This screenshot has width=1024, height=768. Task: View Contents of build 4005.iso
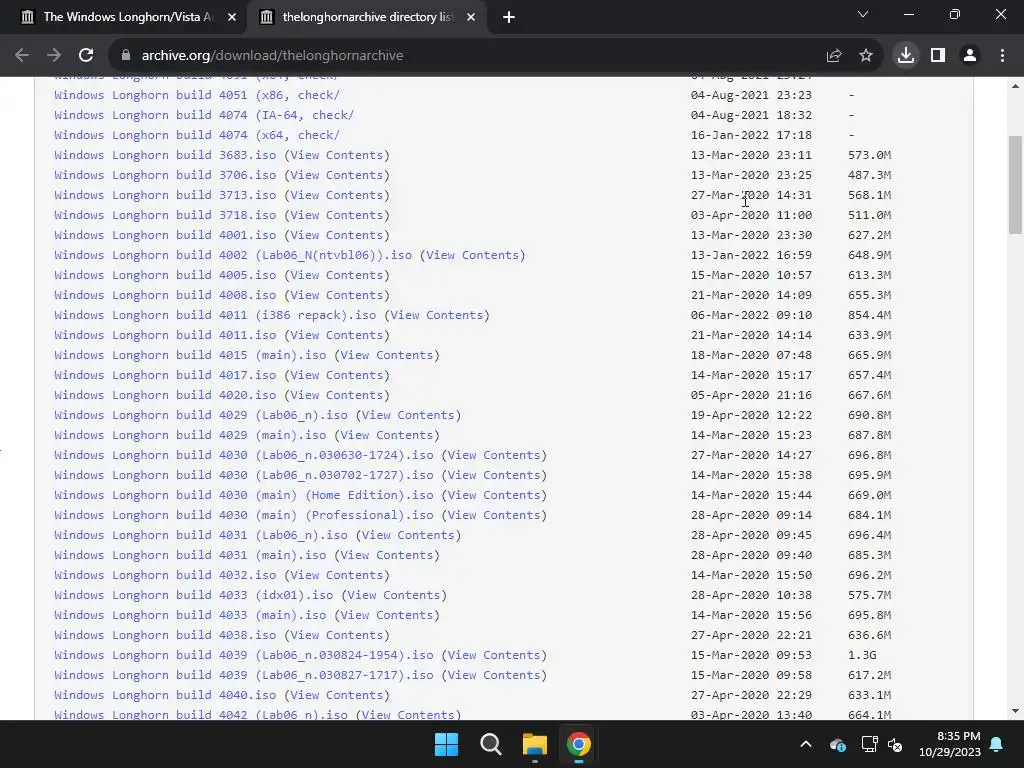pos(336,275)
